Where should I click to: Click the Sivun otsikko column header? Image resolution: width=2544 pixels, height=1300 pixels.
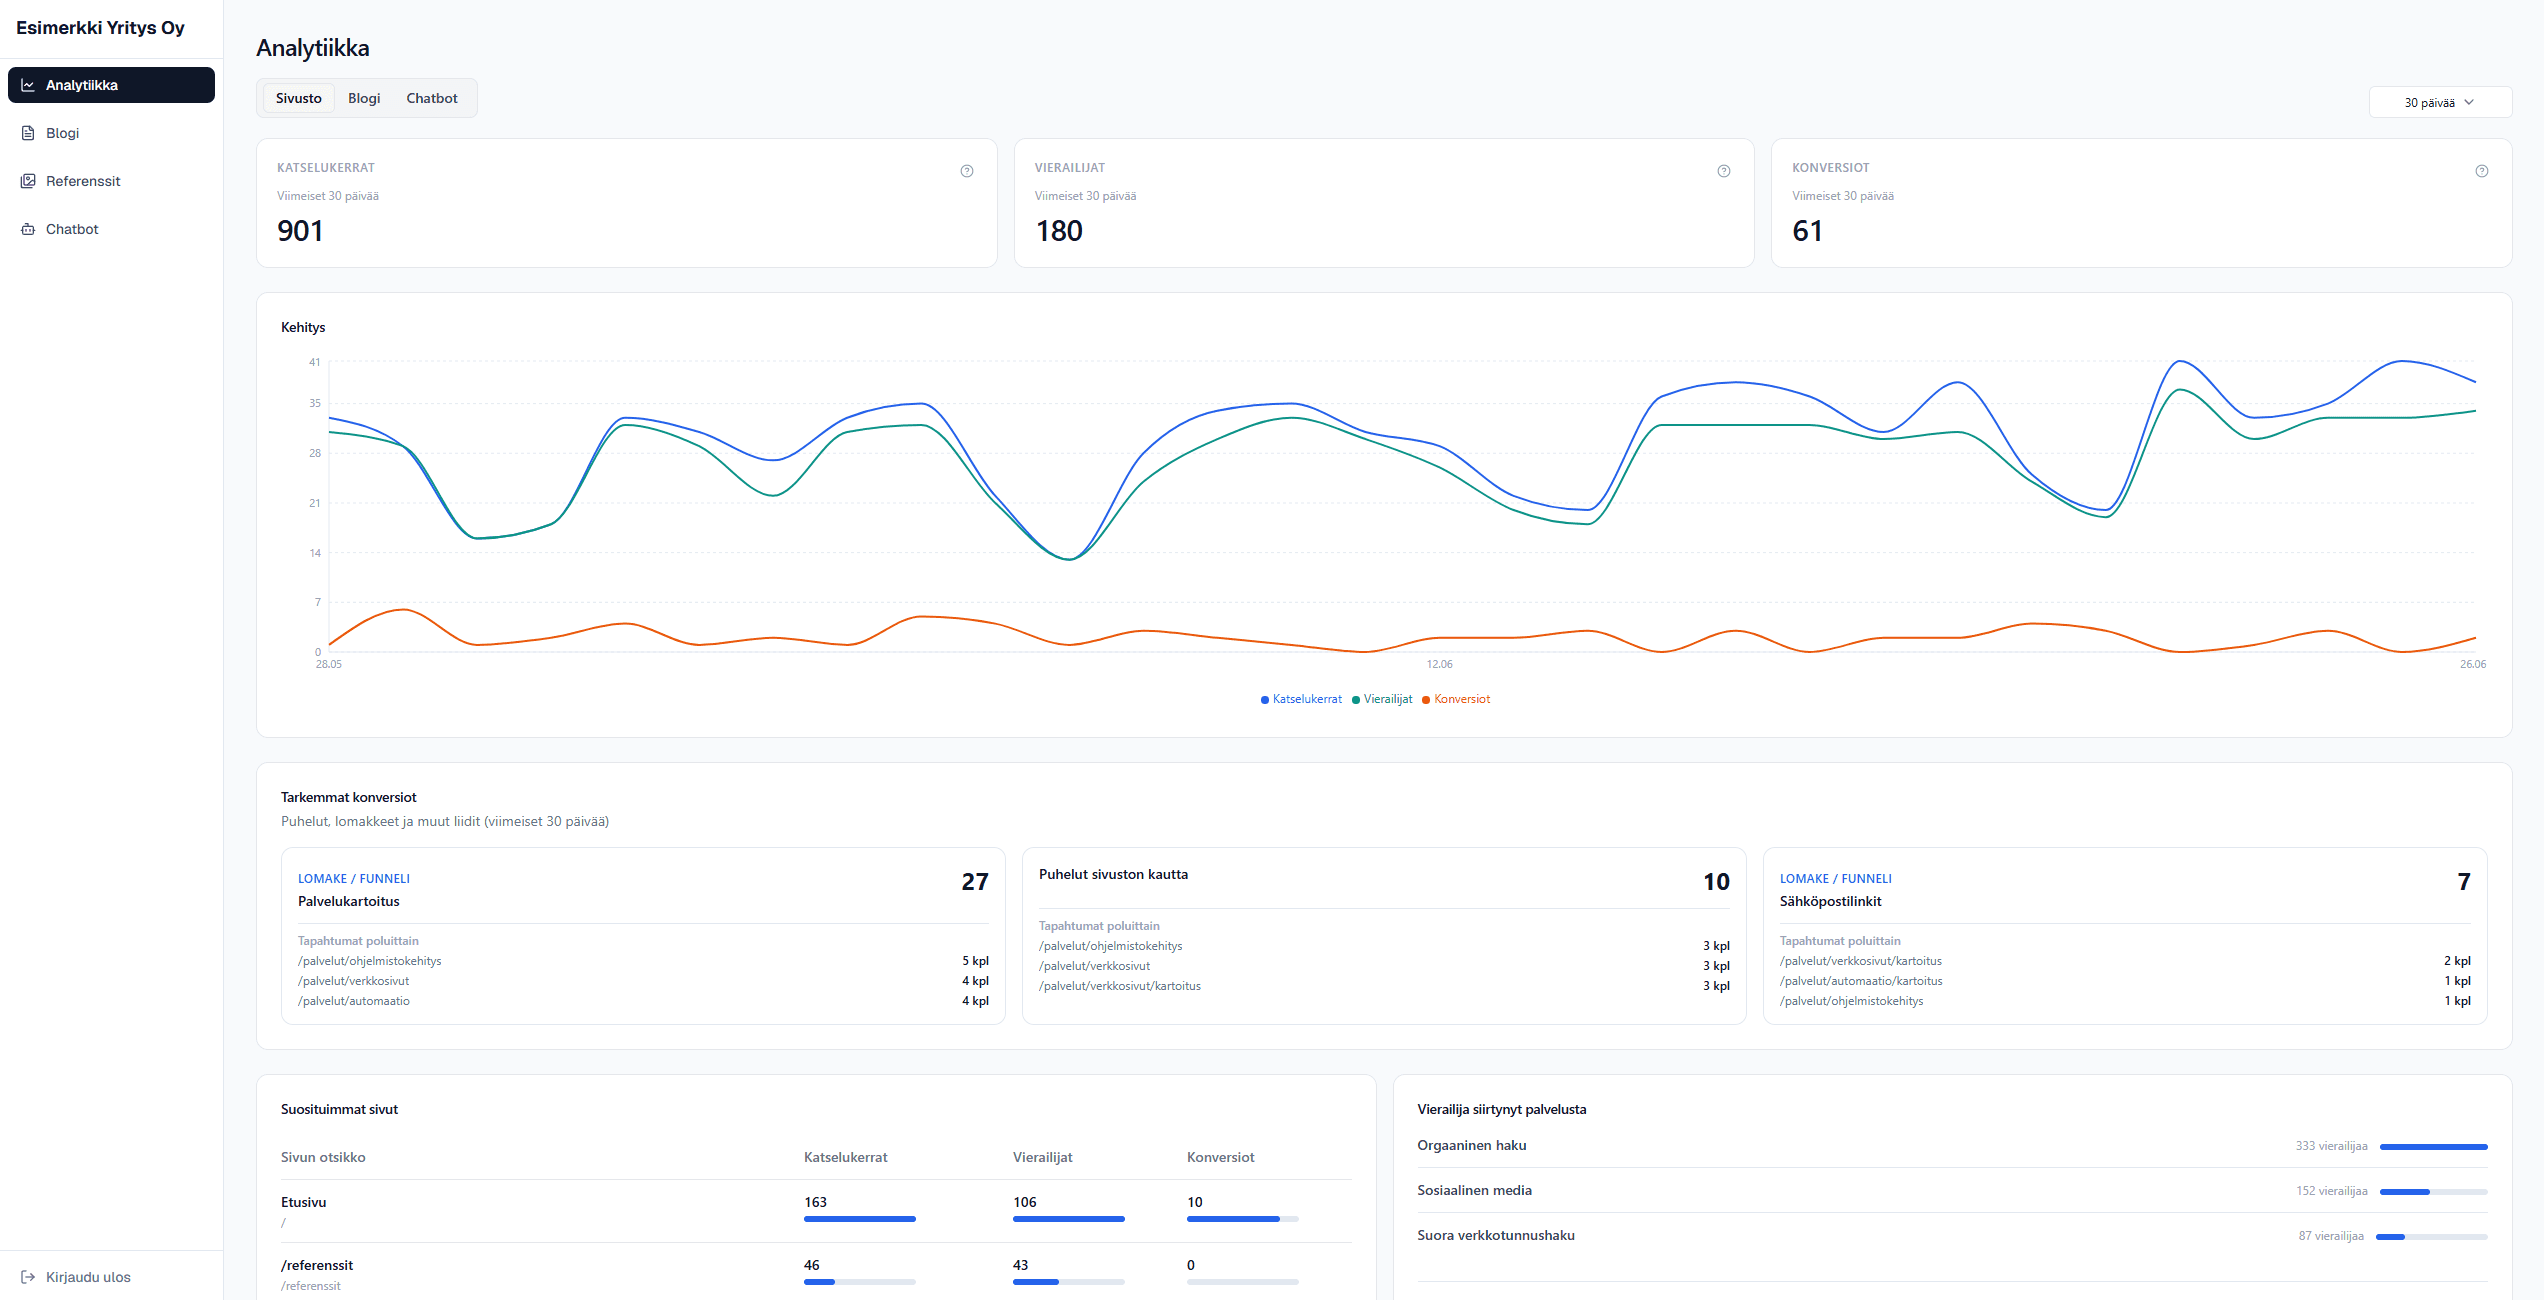[x=323, y=1157]
